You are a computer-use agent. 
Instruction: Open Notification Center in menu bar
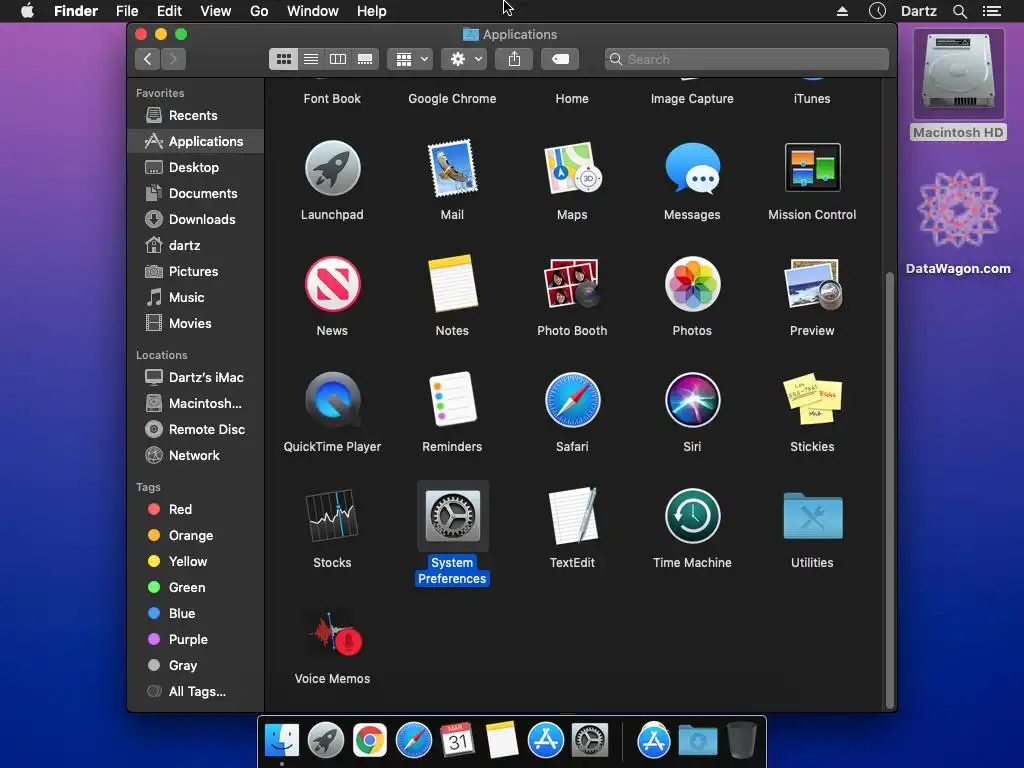[992, 11]
